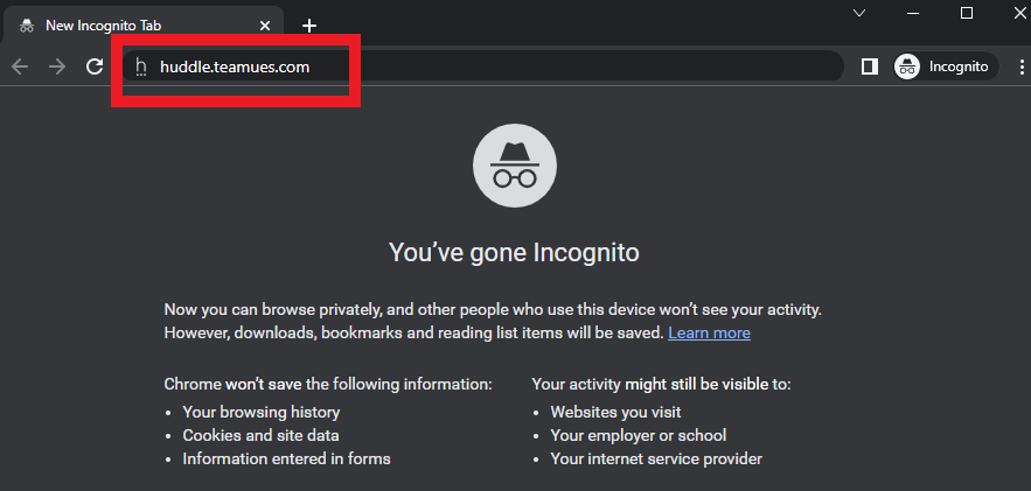Follow the Learn more link

(x=709, y=333)
